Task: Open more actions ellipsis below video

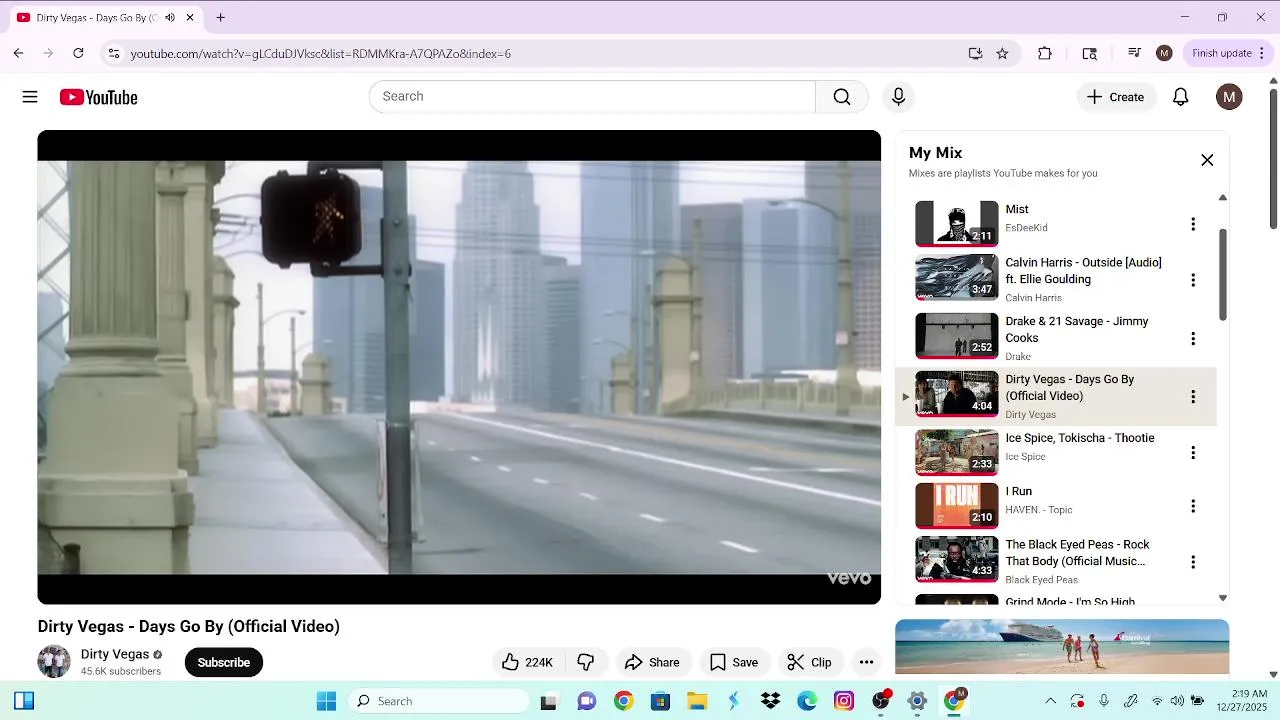Action: click(866, 662)
